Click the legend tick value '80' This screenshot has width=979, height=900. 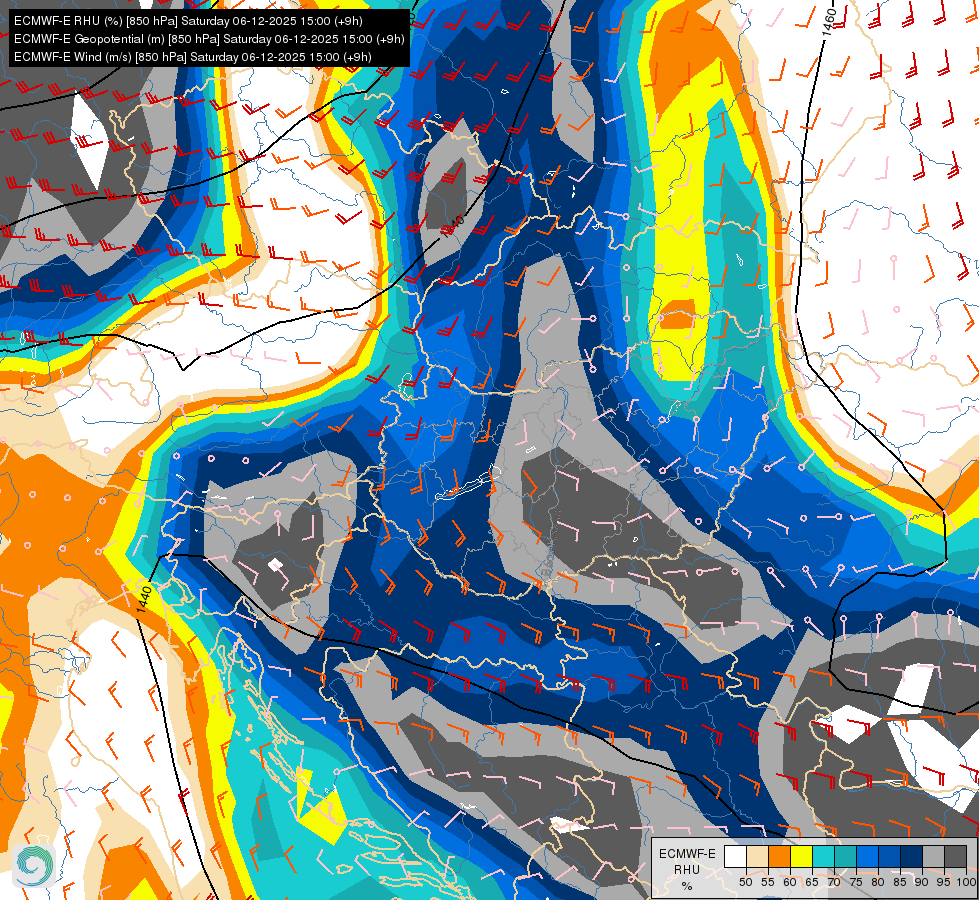click(x=878, y=882)
